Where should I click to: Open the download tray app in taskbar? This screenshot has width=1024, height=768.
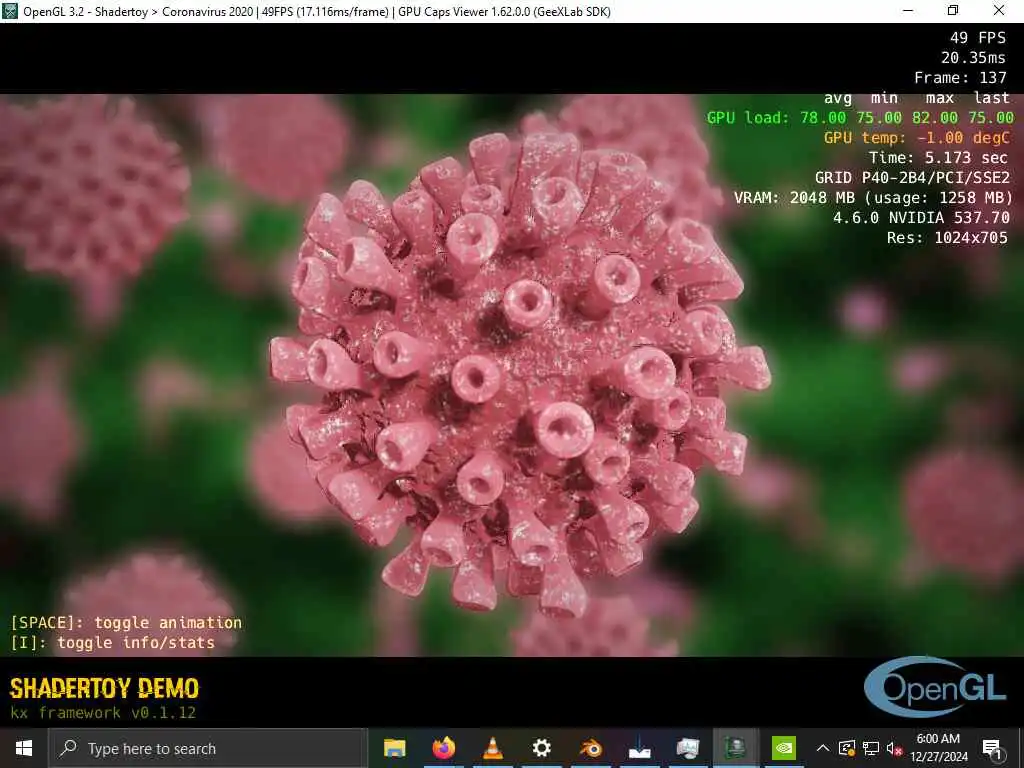point(639,748)
